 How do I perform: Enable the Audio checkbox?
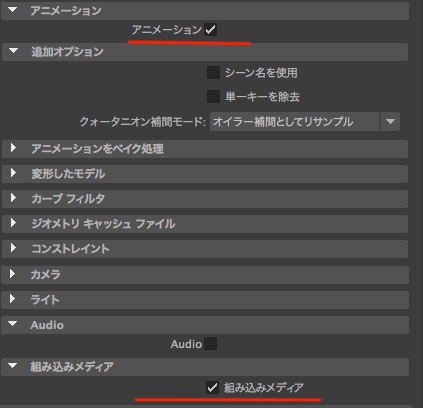[210, 344]
